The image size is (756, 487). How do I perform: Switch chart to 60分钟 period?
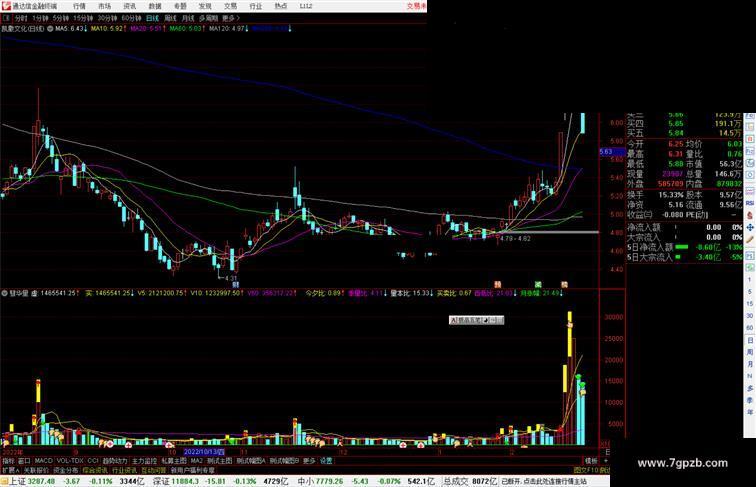[131, 18]
